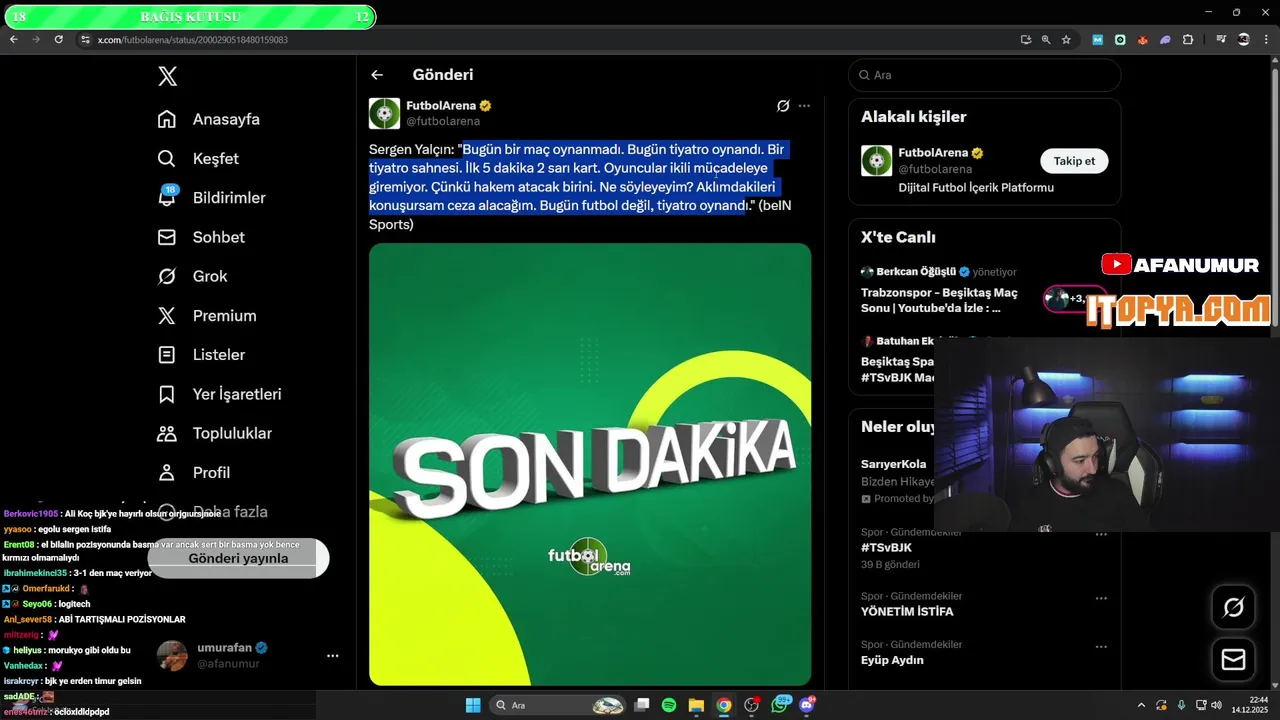The width and height of the screenshot is (1280, 720).
Task: Bookmark this page with the star icon
Action: [1066, 40]
